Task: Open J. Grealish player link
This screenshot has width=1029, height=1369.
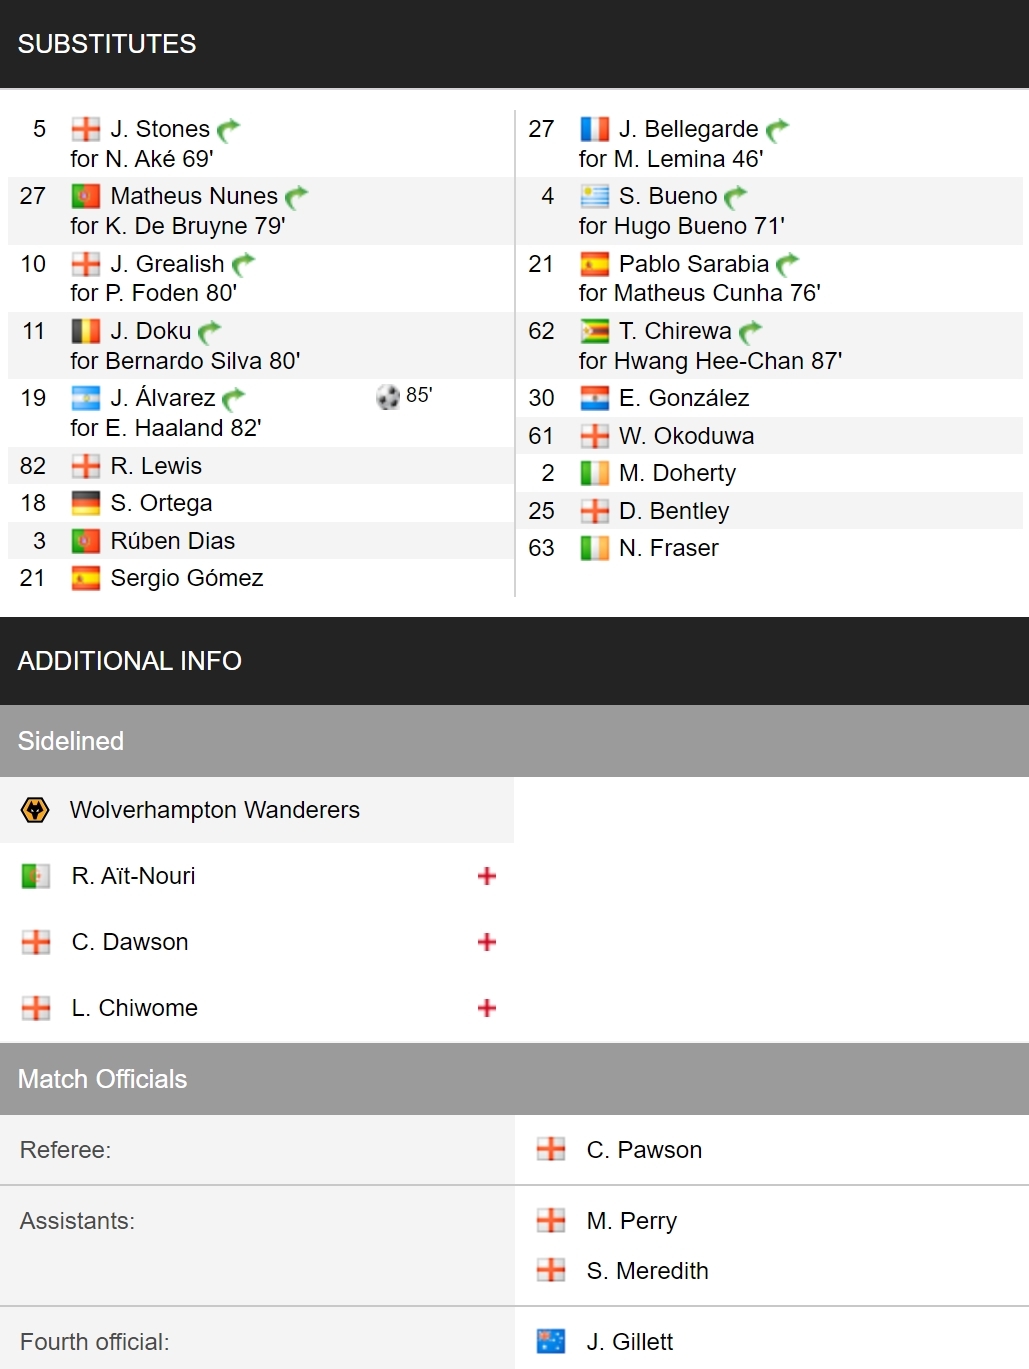Action: coord(167,264)
